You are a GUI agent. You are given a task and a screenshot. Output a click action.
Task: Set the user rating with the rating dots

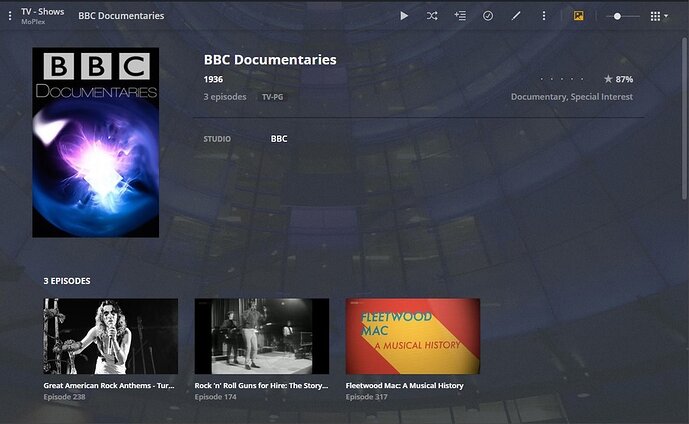point(562,79)
